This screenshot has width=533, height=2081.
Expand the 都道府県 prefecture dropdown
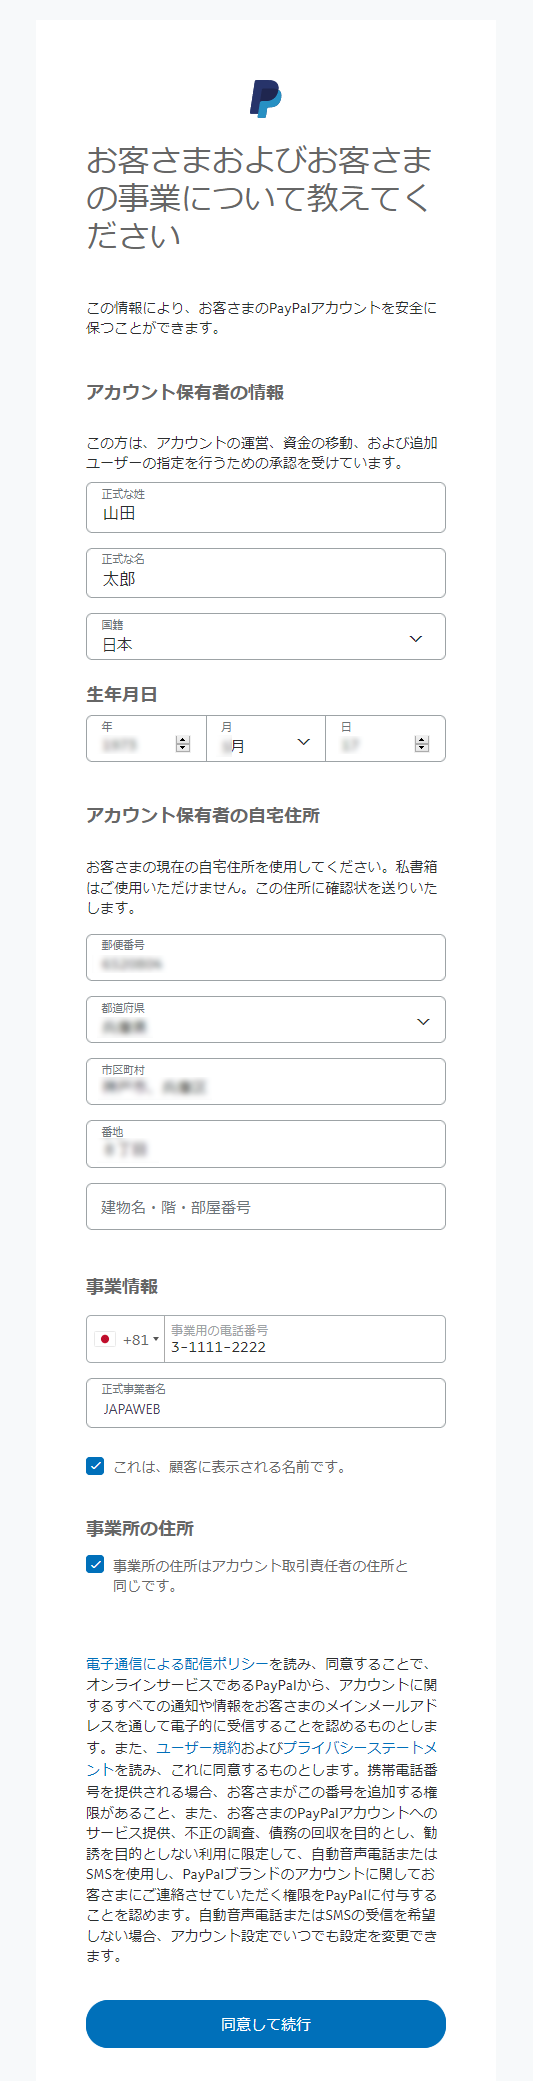(x=266, y=1020)
